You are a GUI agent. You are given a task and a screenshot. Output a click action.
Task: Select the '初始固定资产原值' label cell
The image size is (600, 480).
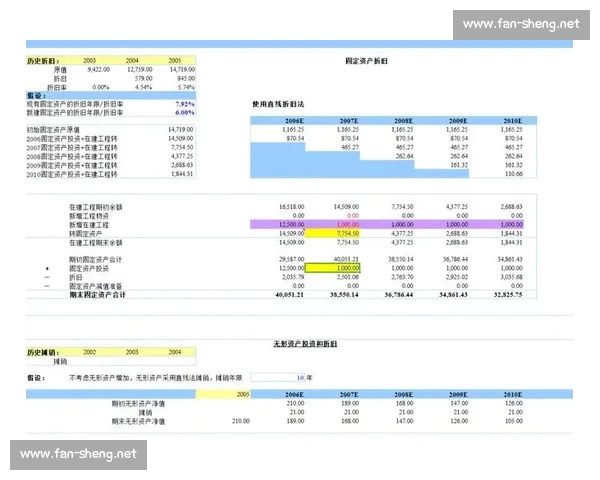(x=53, y=130)
